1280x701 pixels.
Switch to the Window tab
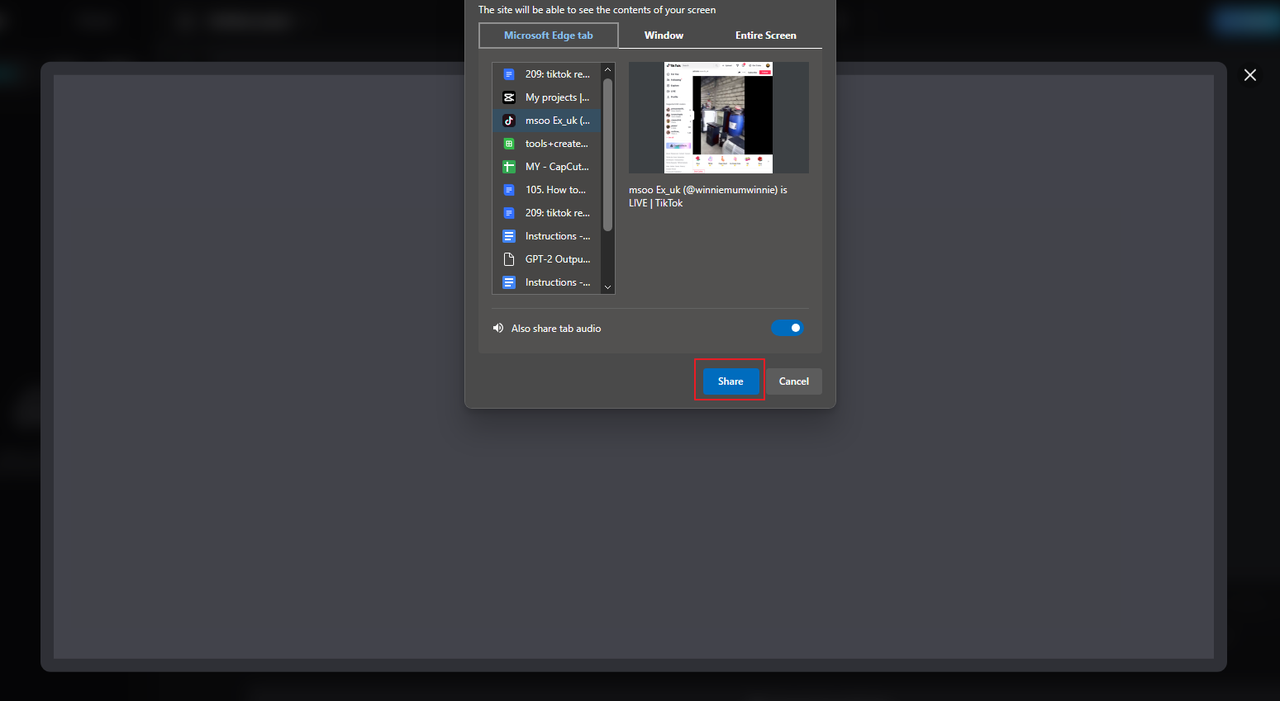point(664,35)
